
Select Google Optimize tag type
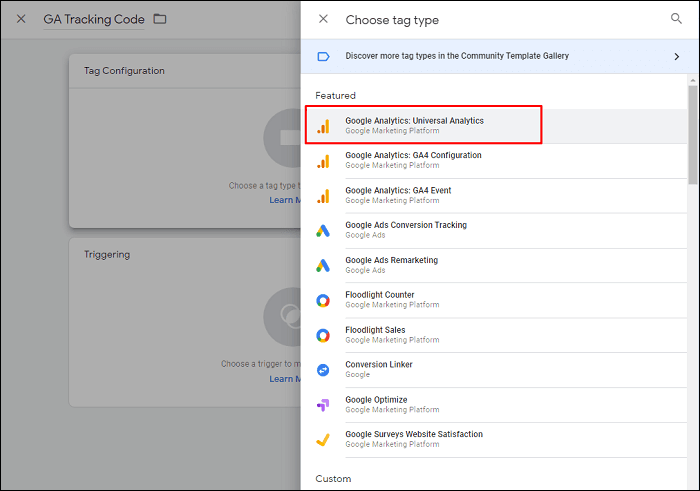tap(496, 405)
